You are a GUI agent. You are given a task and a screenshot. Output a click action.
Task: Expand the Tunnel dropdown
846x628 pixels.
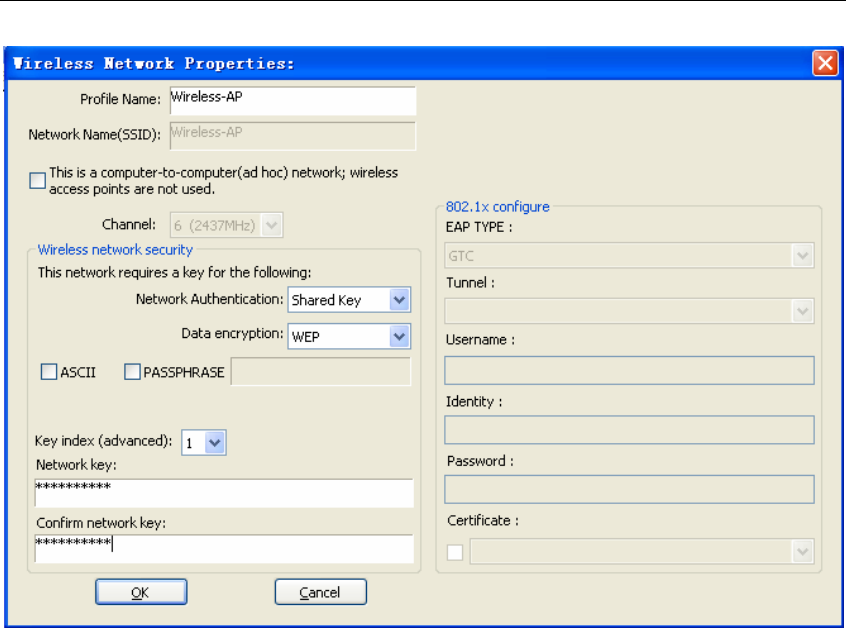[803, 312]
